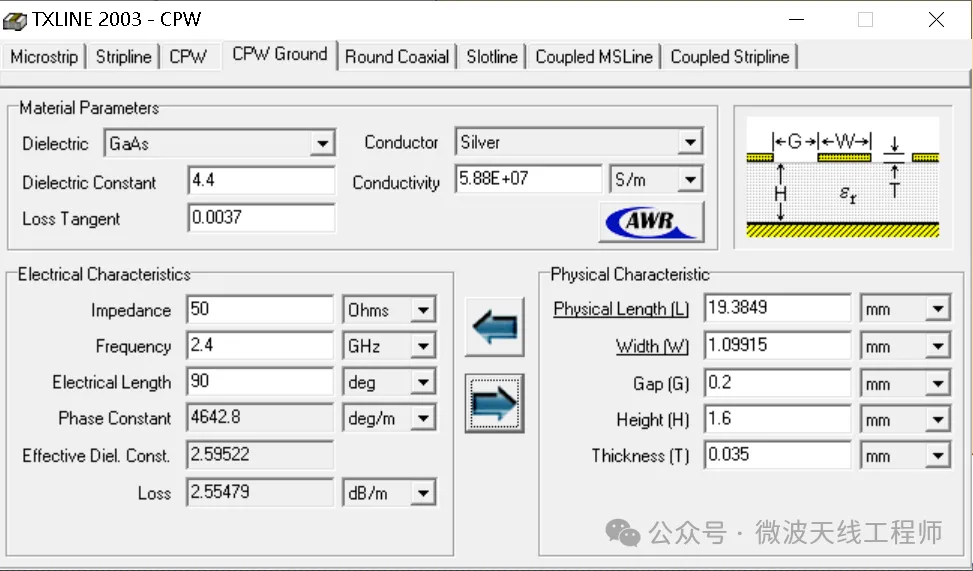Click the underlined Width (W) label
The width and height of the screenshot is (973, 571).
[x=652, y=346]
